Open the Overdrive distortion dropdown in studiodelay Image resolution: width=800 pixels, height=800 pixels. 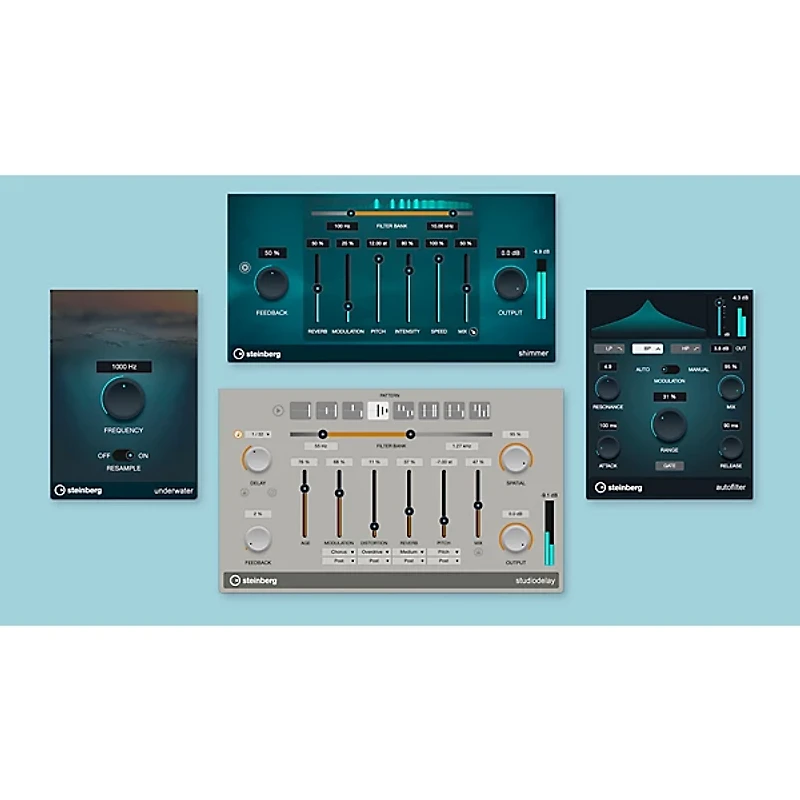[373, 550]
